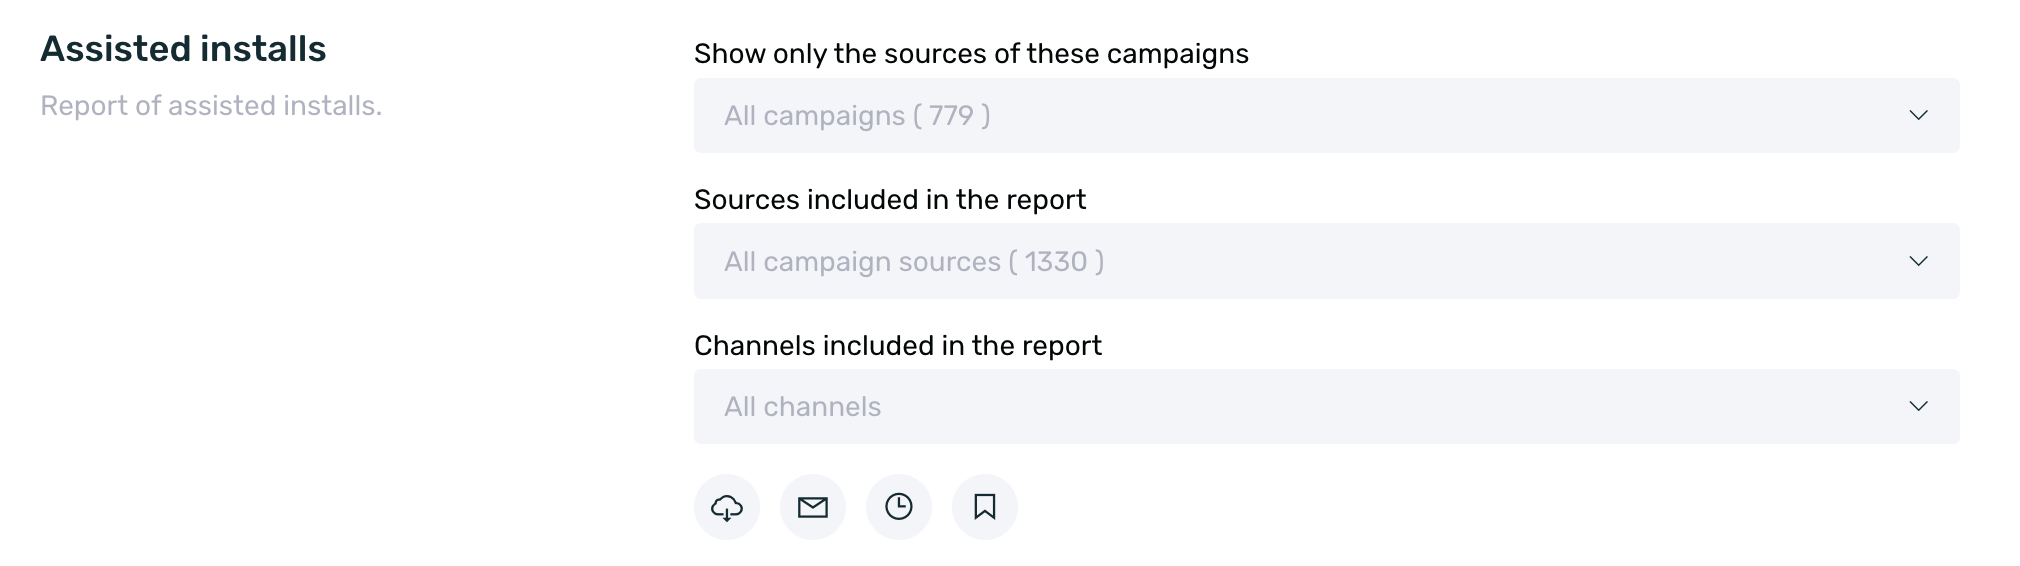Click 'Report of assisted installs.' description text
Screen dimensions: 2020x566
tap(211, 106)
